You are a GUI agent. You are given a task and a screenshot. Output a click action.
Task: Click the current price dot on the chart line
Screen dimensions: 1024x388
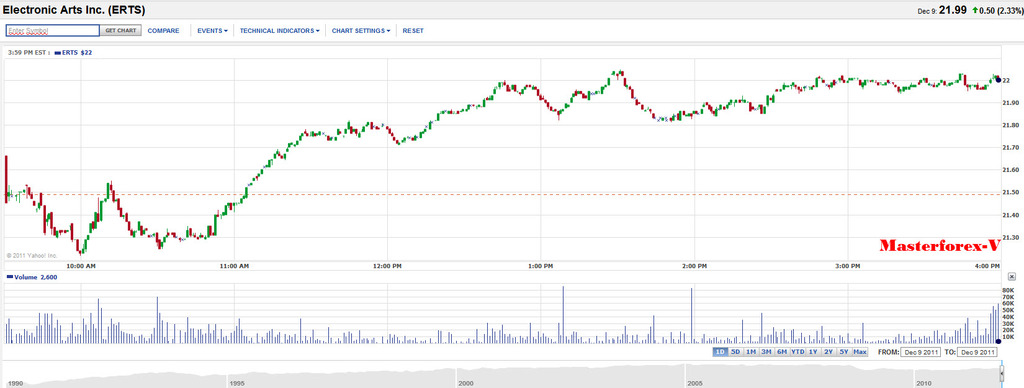pyautogui.click(x=998, y=80)
